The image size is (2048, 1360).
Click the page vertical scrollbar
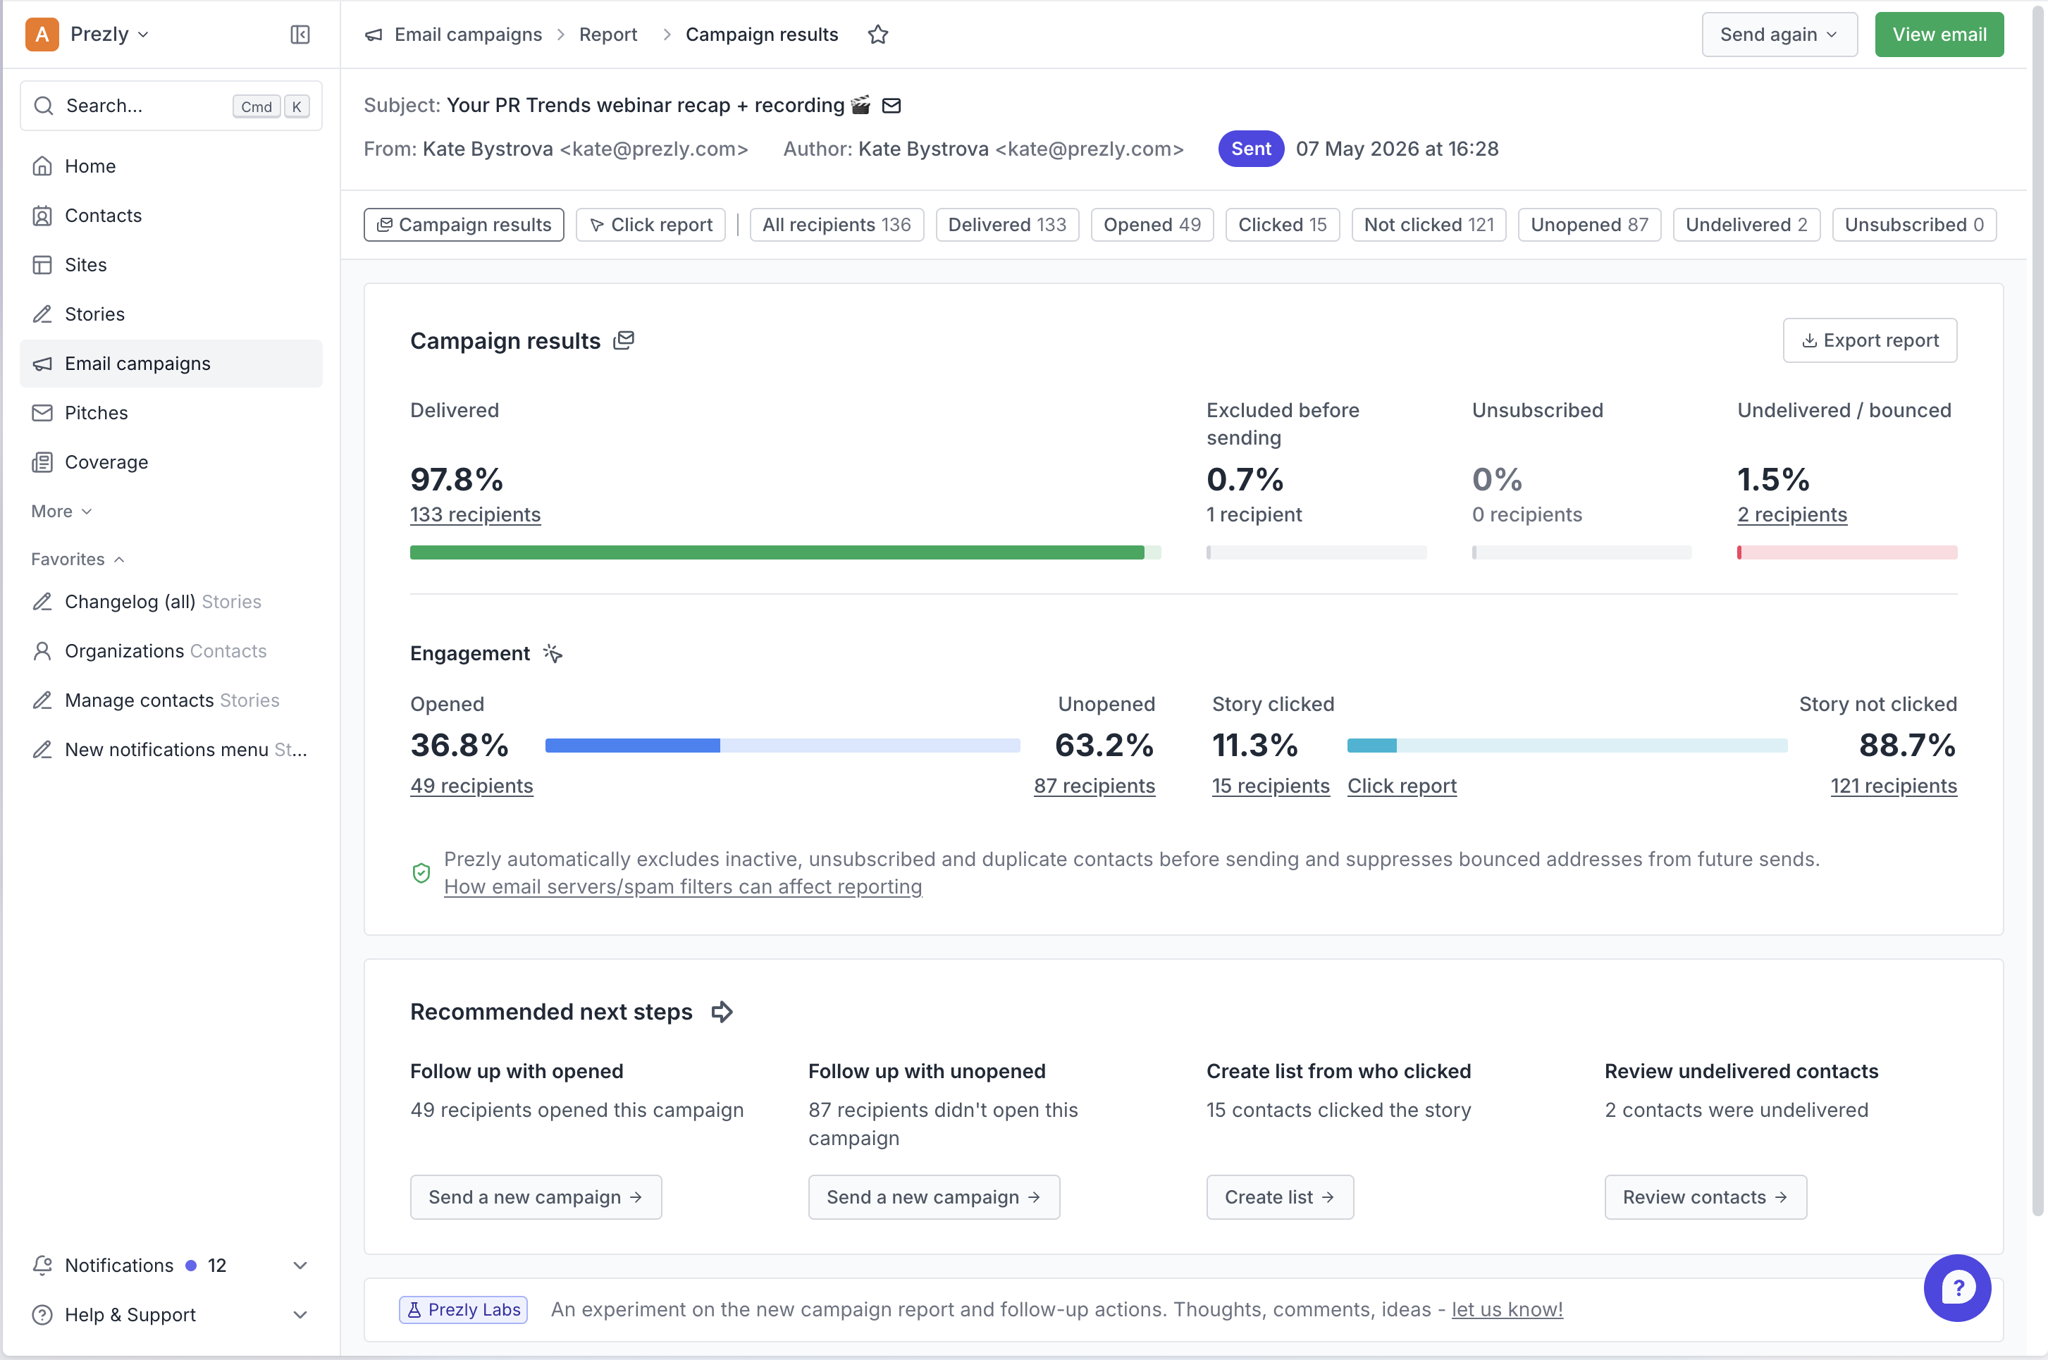pos(2038,610)
